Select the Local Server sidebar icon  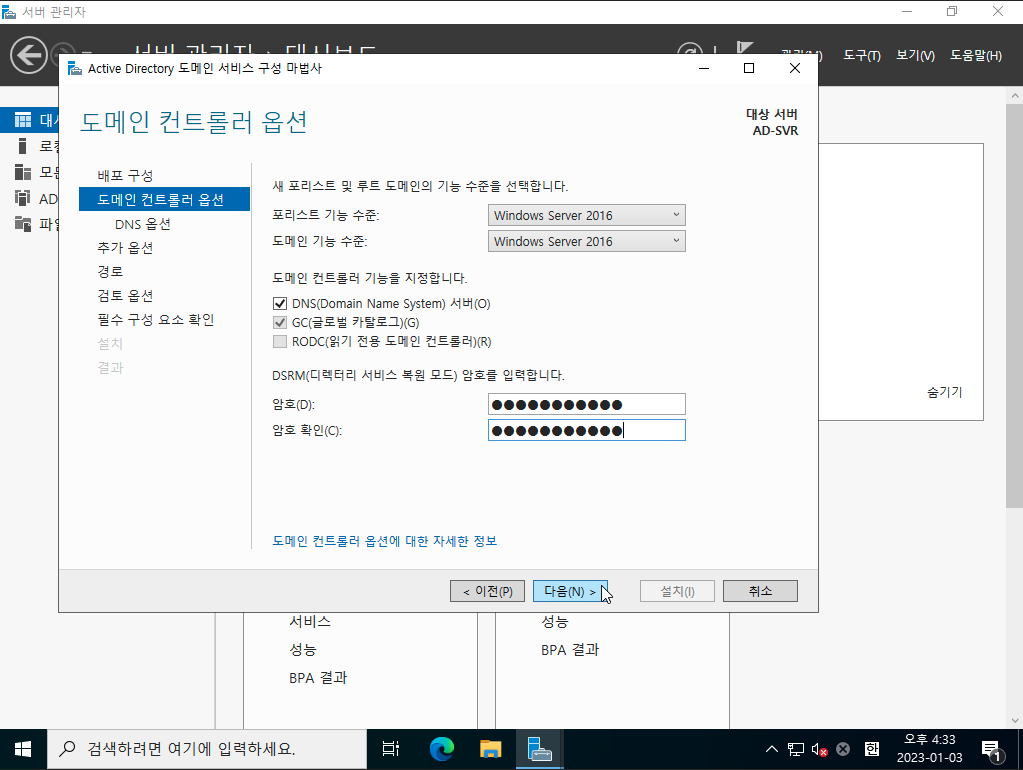23,146
